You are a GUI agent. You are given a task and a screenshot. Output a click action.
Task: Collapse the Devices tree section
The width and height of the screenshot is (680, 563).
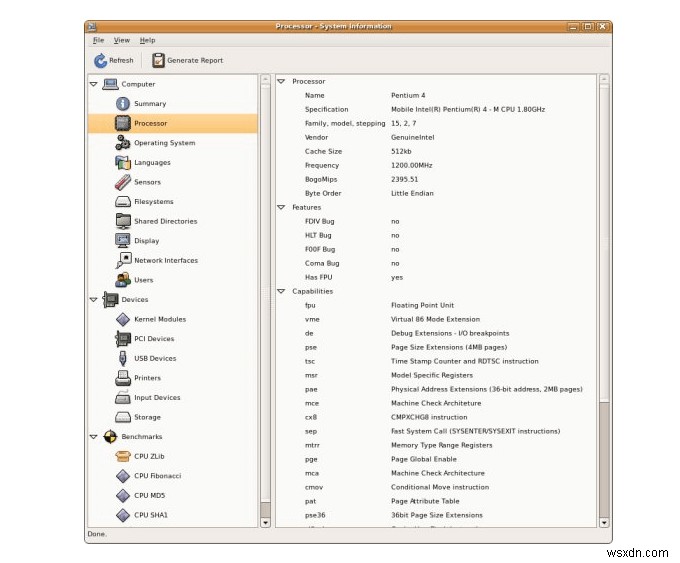tap(94, 300)
